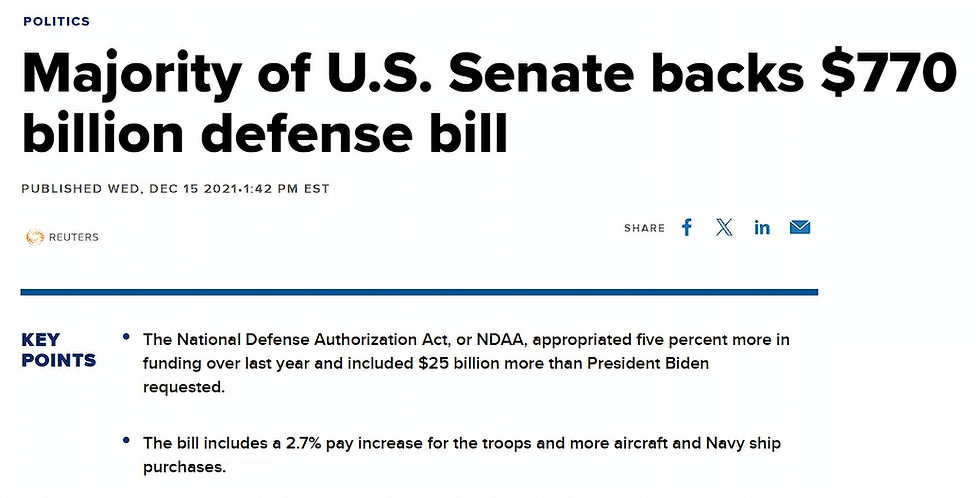Click the "KEY POINTS" heading
980x498 pixels.
point(58,350)
